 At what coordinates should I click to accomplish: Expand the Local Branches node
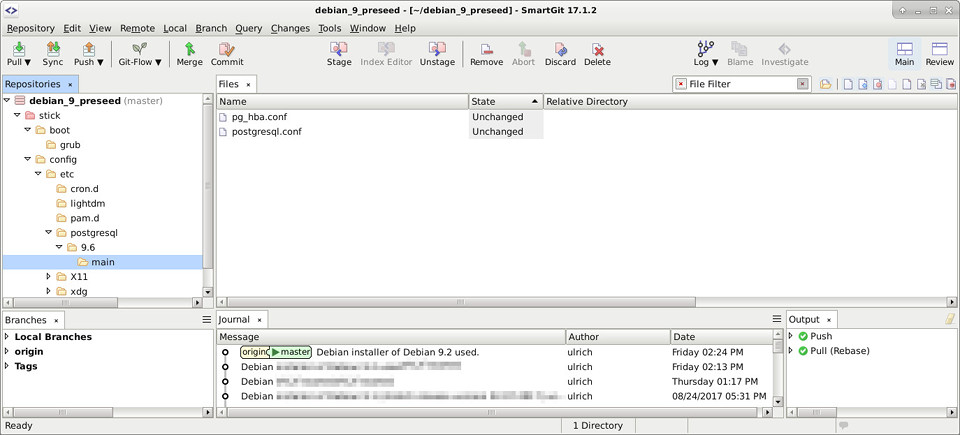coord(7,337)
